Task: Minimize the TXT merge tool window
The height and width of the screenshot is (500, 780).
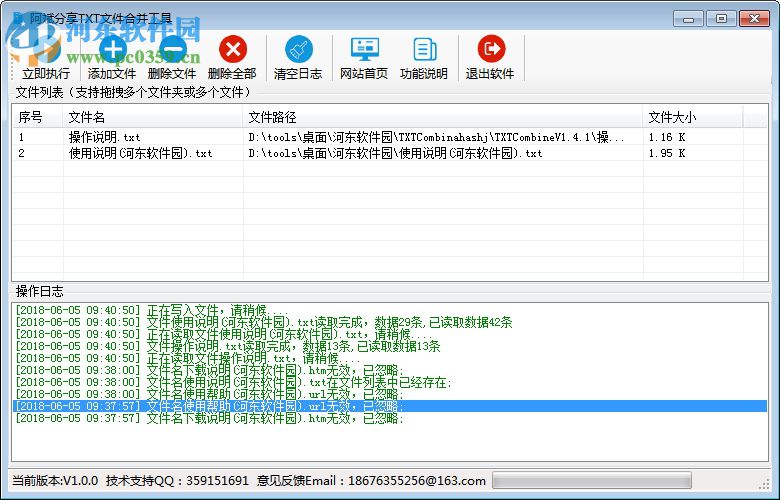Action: coord(688,19)
